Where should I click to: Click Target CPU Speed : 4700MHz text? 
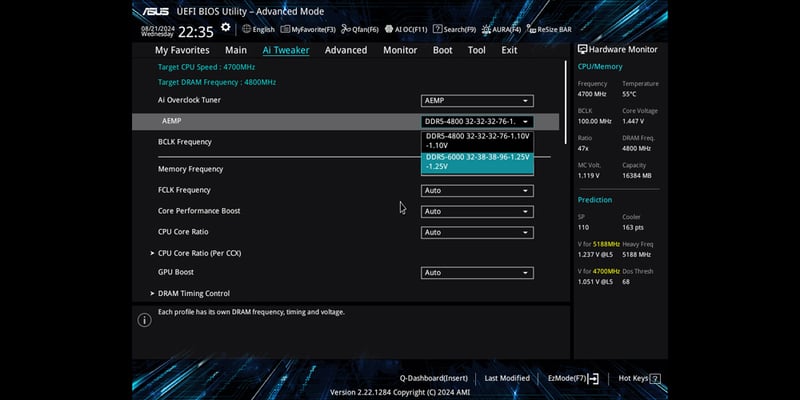click(206, 67)
